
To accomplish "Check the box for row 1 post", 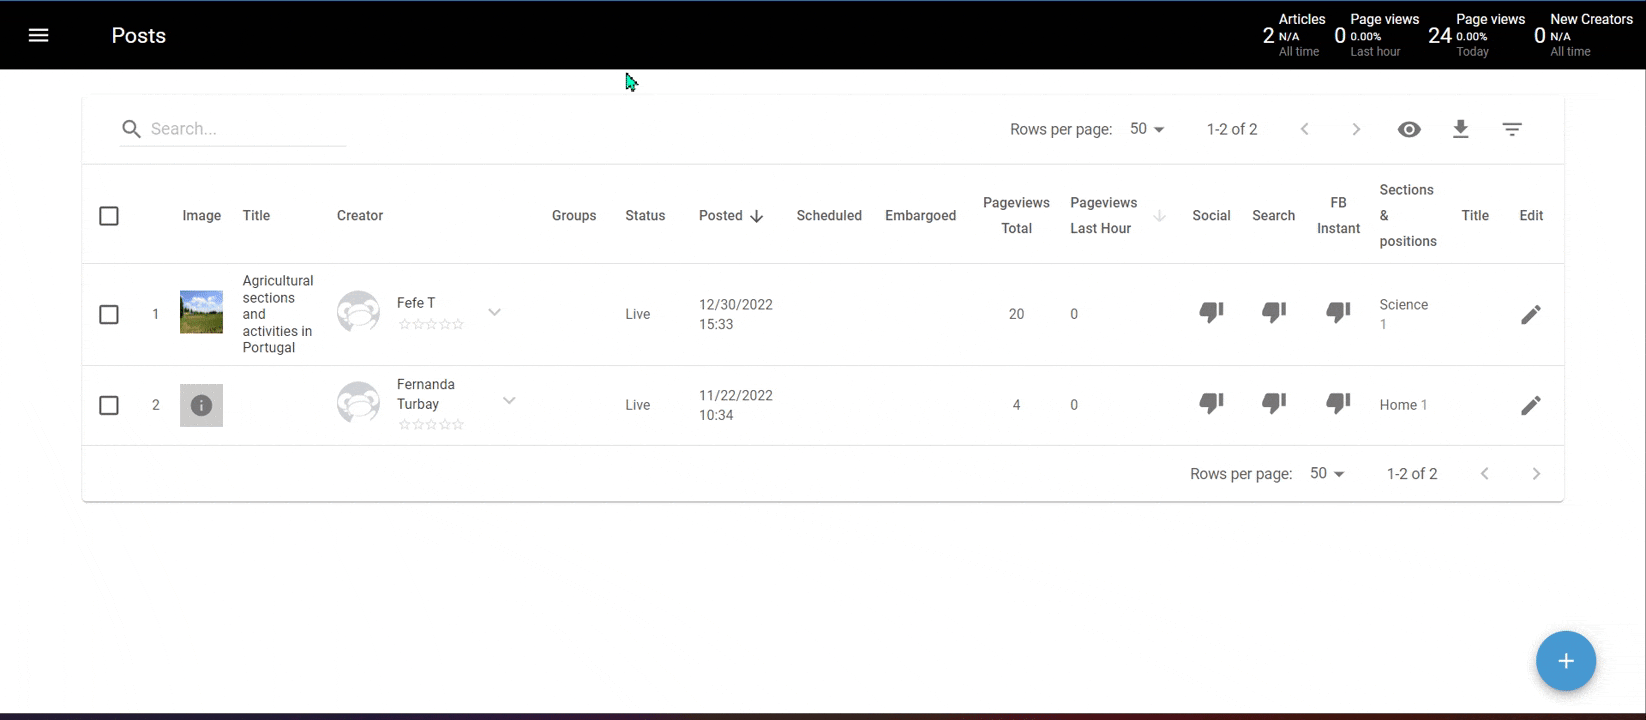I will 109,315.
